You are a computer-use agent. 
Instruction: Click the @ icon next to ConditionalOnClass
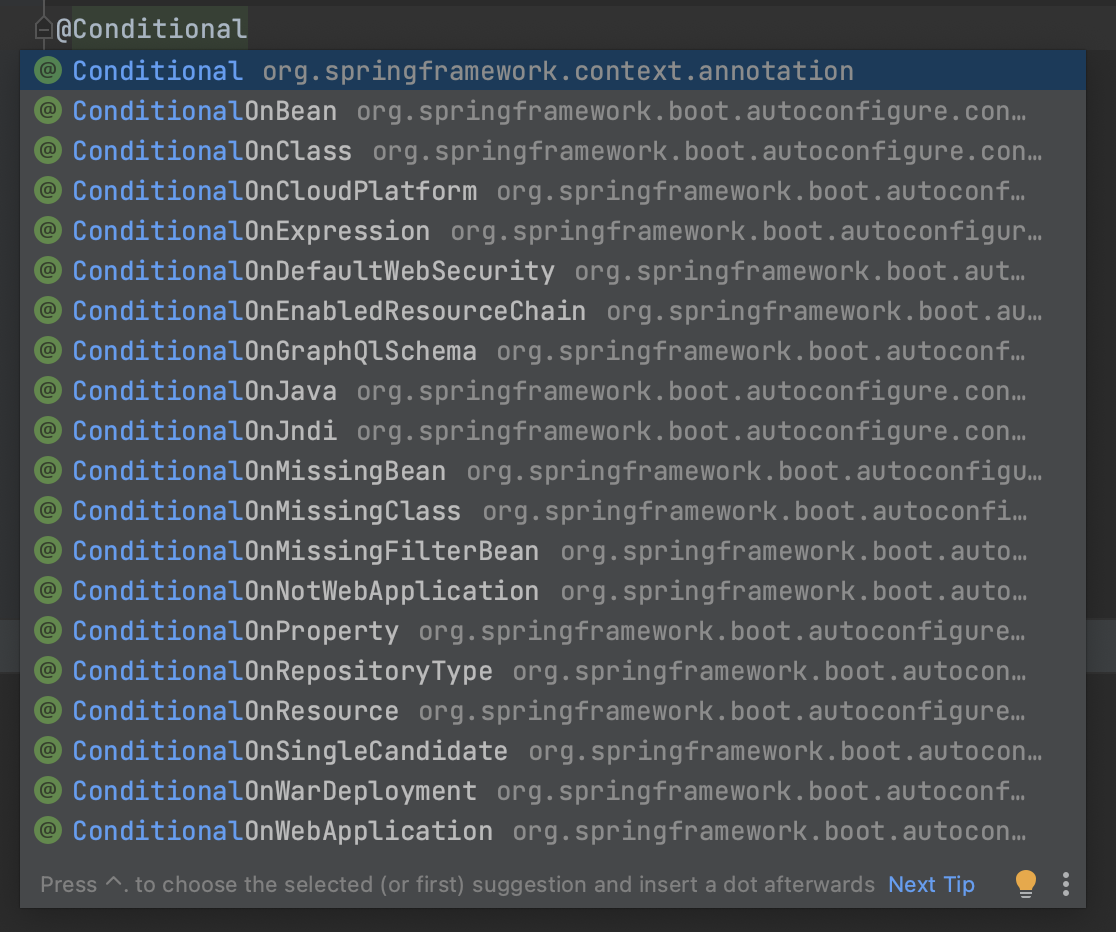(x=47, y=150)
